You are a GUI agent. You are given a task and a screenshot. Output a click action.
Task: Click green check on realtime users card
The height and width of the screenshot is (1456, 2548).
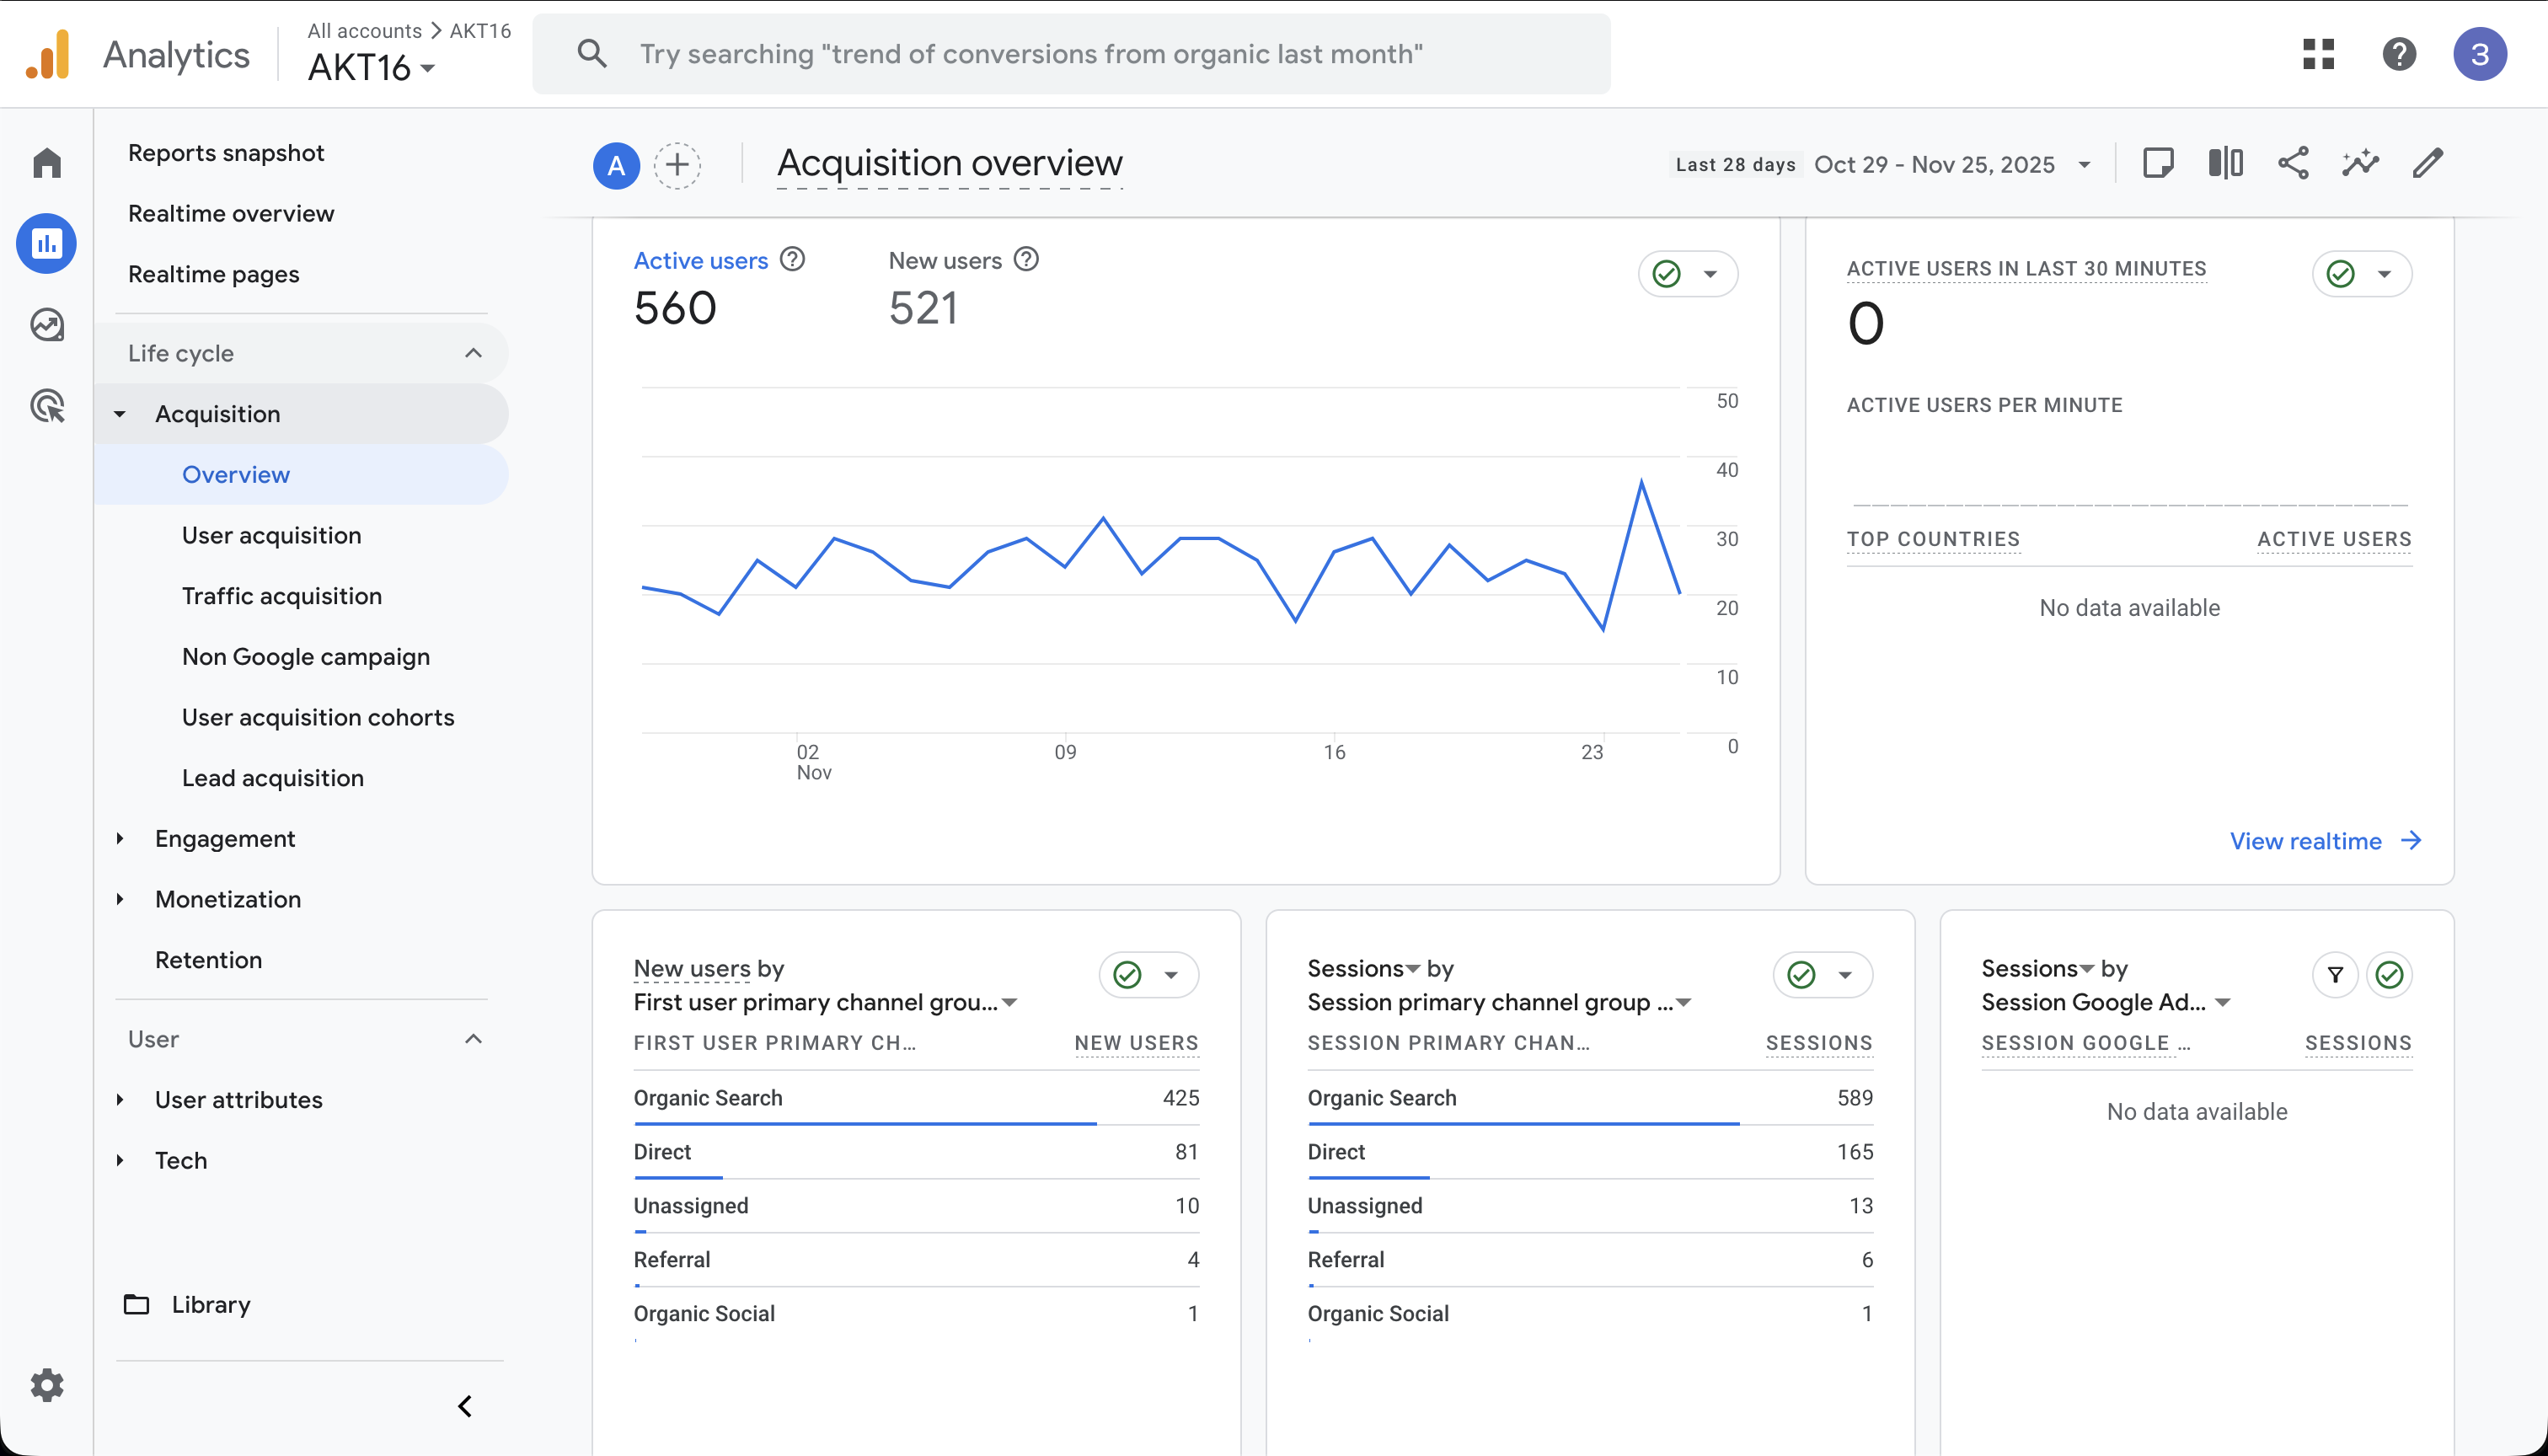pyautogui.click(x=2341, y=274)
